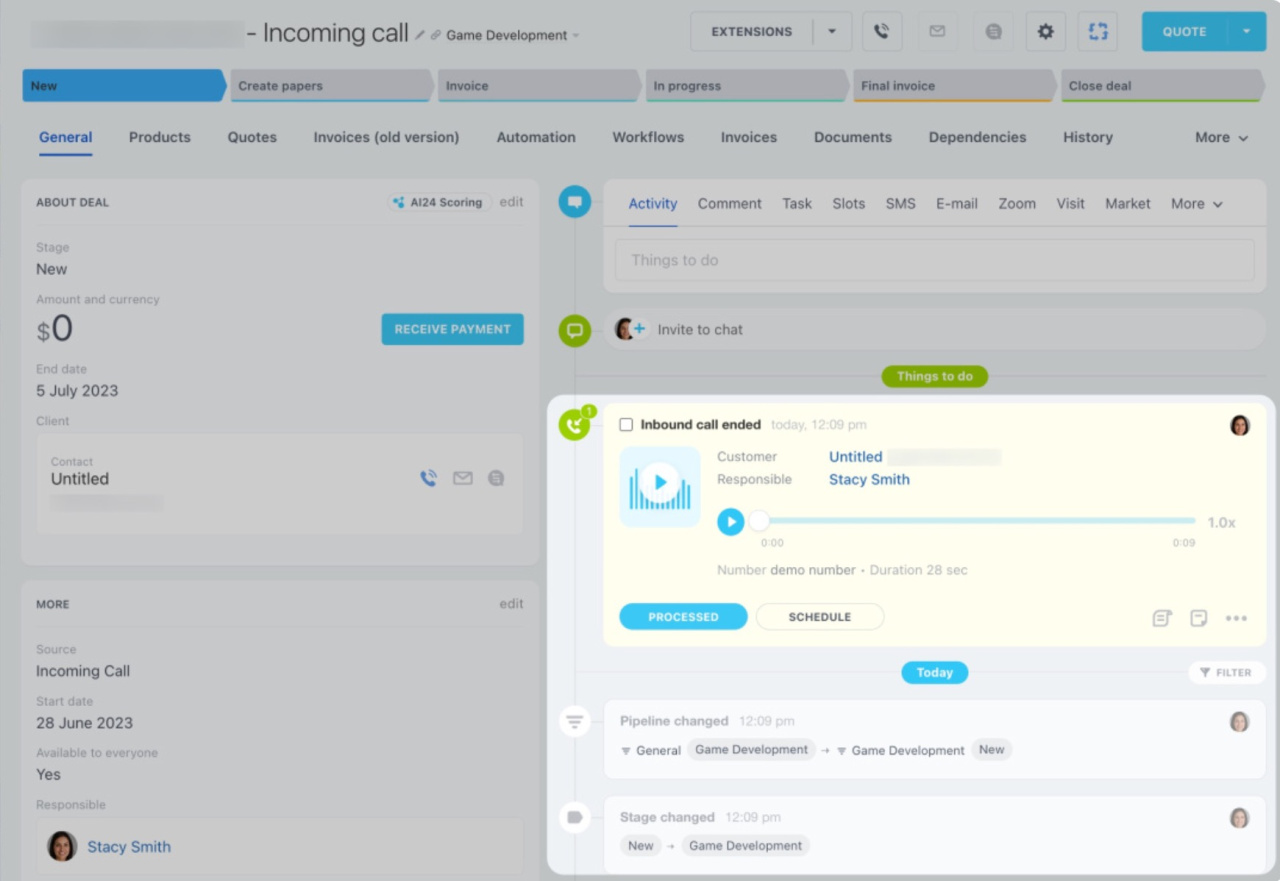Change the 1.0x playback speed
The height and width of the screenshot is (881, 1280).
(x=1221, y=522)
